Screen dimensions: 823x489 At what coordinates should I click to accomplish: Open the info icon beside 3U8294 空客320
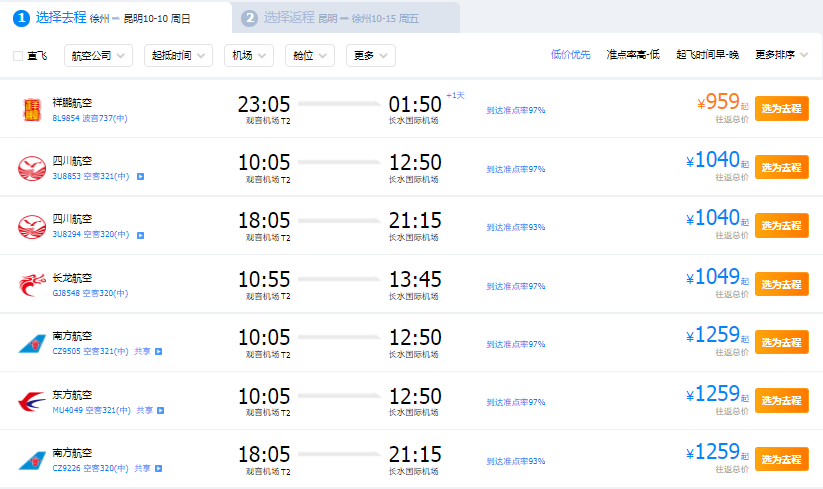click(x=140, y=235)
